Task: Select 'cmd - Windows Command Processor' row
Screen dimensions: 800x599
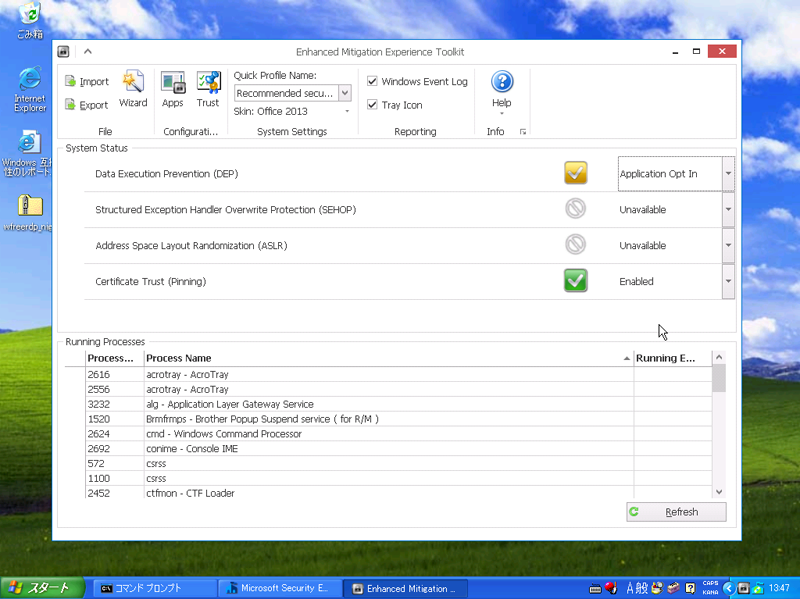Action: [399, 434]
